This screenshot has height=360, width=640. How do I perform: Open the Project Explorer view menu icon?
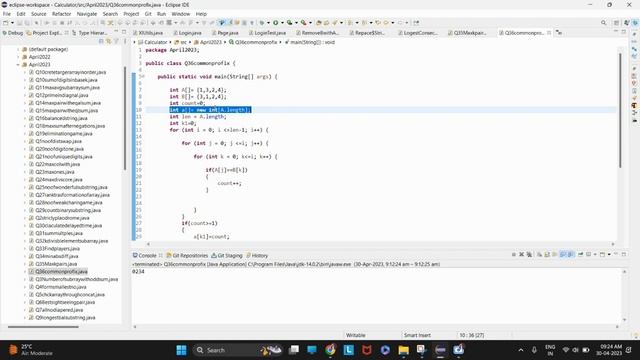tap(125, 41)
